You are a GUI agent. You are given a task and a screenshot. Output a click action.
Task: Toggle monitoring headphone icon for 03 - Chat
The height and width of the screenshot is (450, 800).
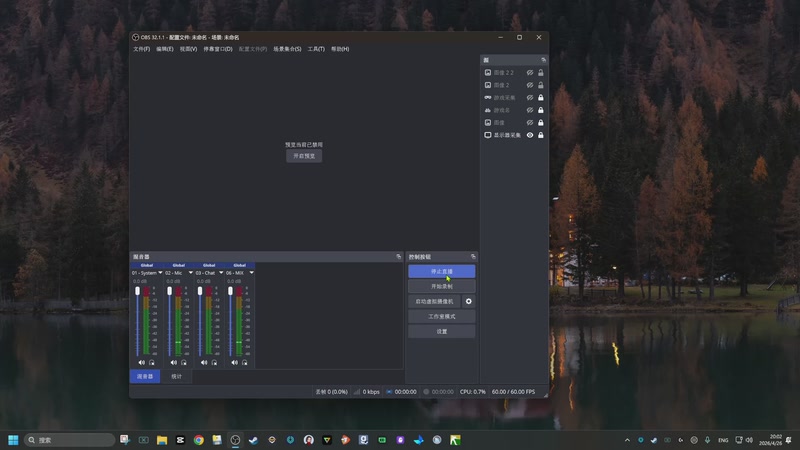(214, 363)
